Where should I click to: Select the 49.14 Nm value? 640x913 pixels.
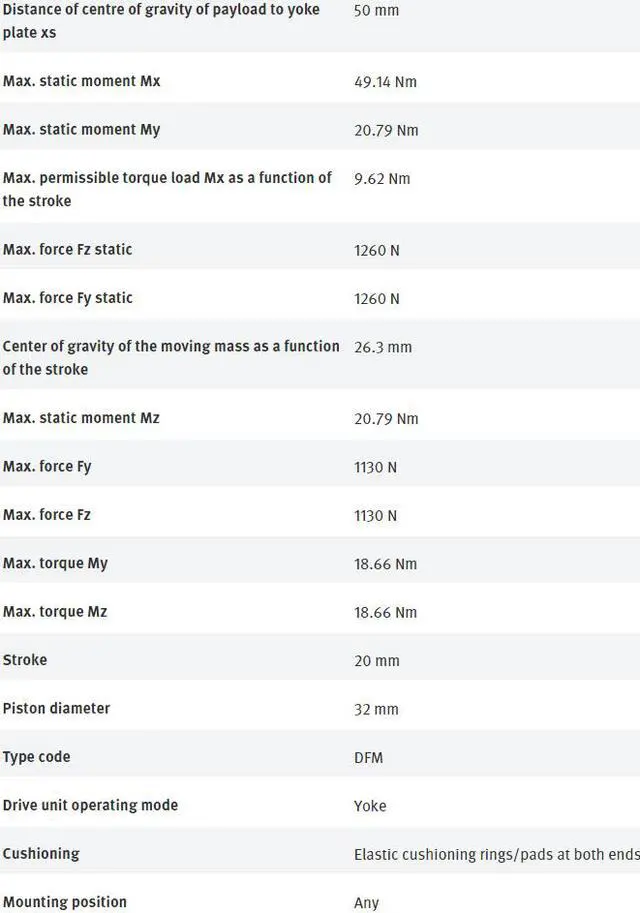point(385,82)
